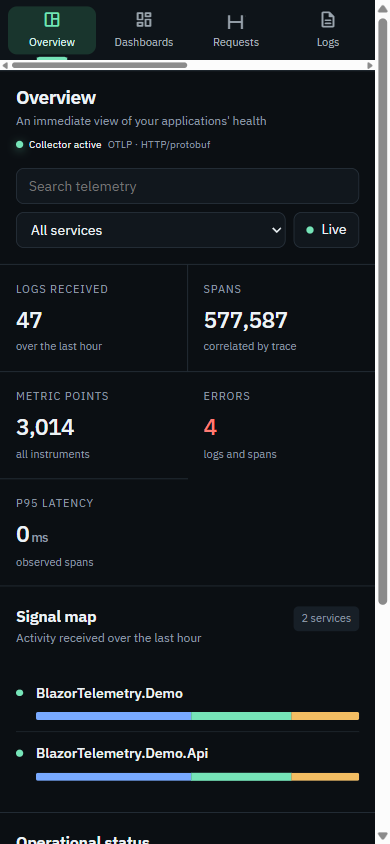Click the horizontal tab-bar scrollbar thumb
Image resolution: width=390 pixels, height=844 pixels.
(x=100, y=65)
